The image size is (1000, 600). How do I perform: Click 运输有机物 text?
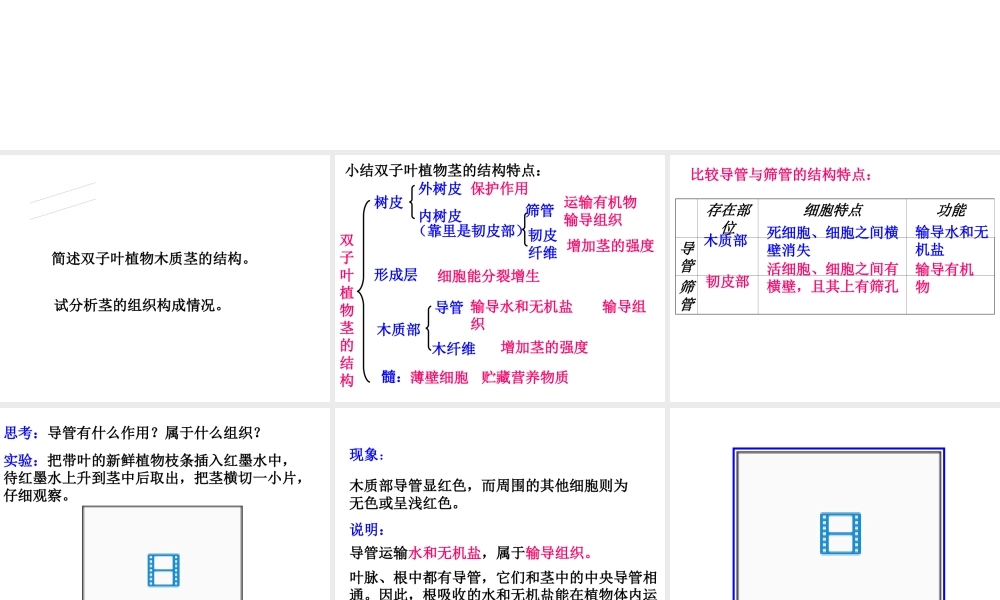tap(600, 202)
